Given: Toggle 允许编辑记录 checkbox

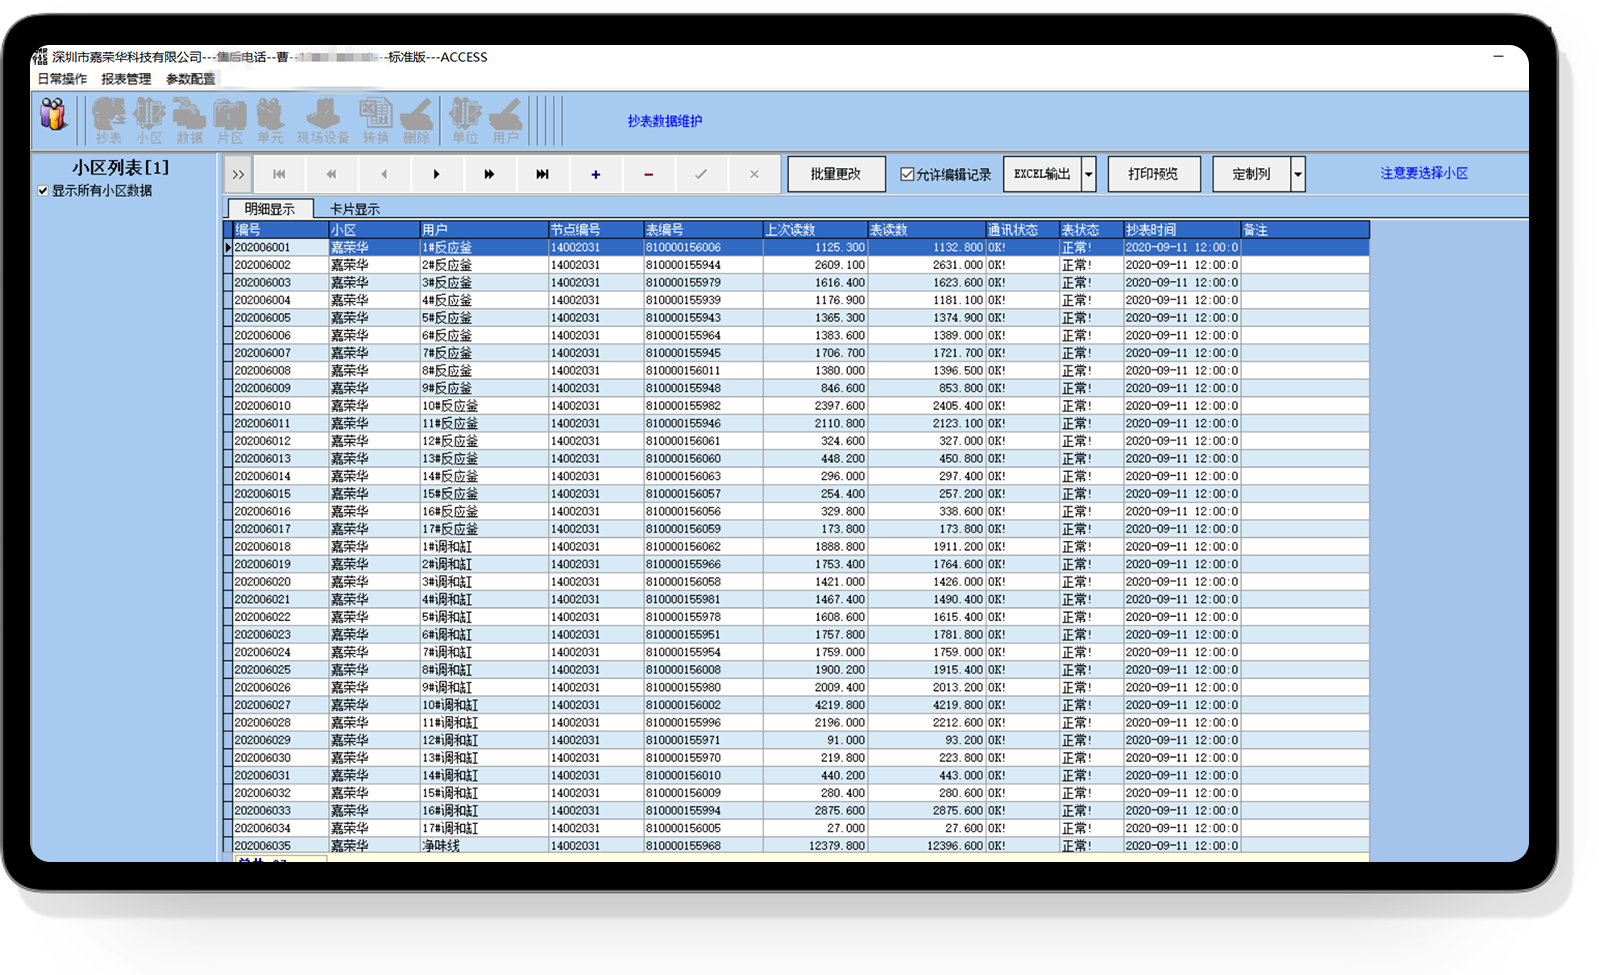Looking at the screenshot, I should click(x=907, y=174).
